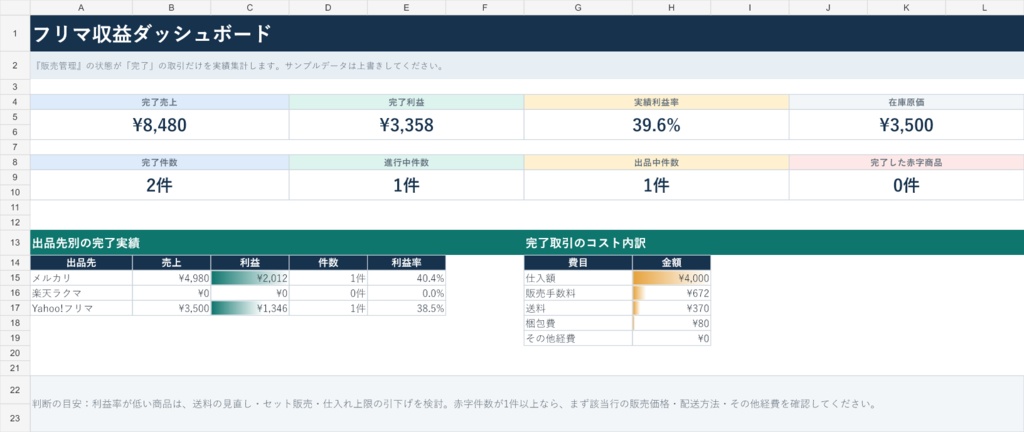Click the 利益 table header
1024x432 pixels.
tap(249, 262)
